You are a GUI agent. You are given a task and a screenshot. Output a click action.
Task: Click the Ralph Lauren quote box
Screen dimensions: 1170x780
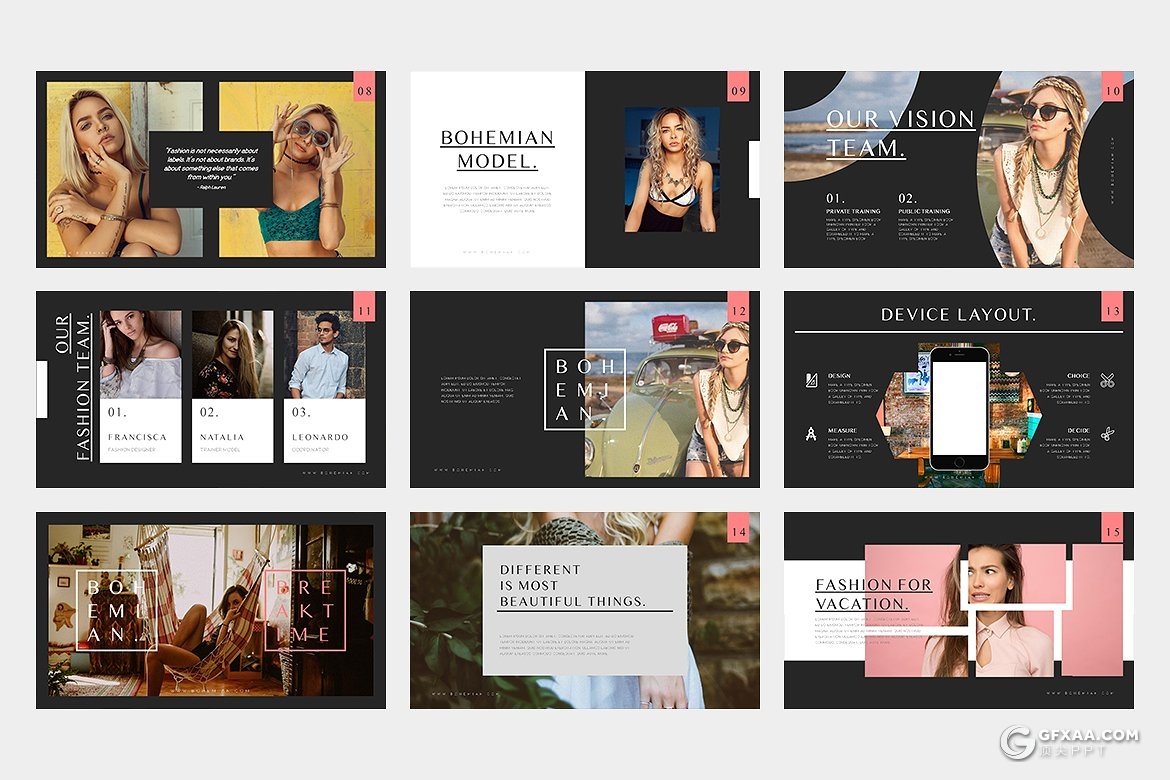point(211,168)
